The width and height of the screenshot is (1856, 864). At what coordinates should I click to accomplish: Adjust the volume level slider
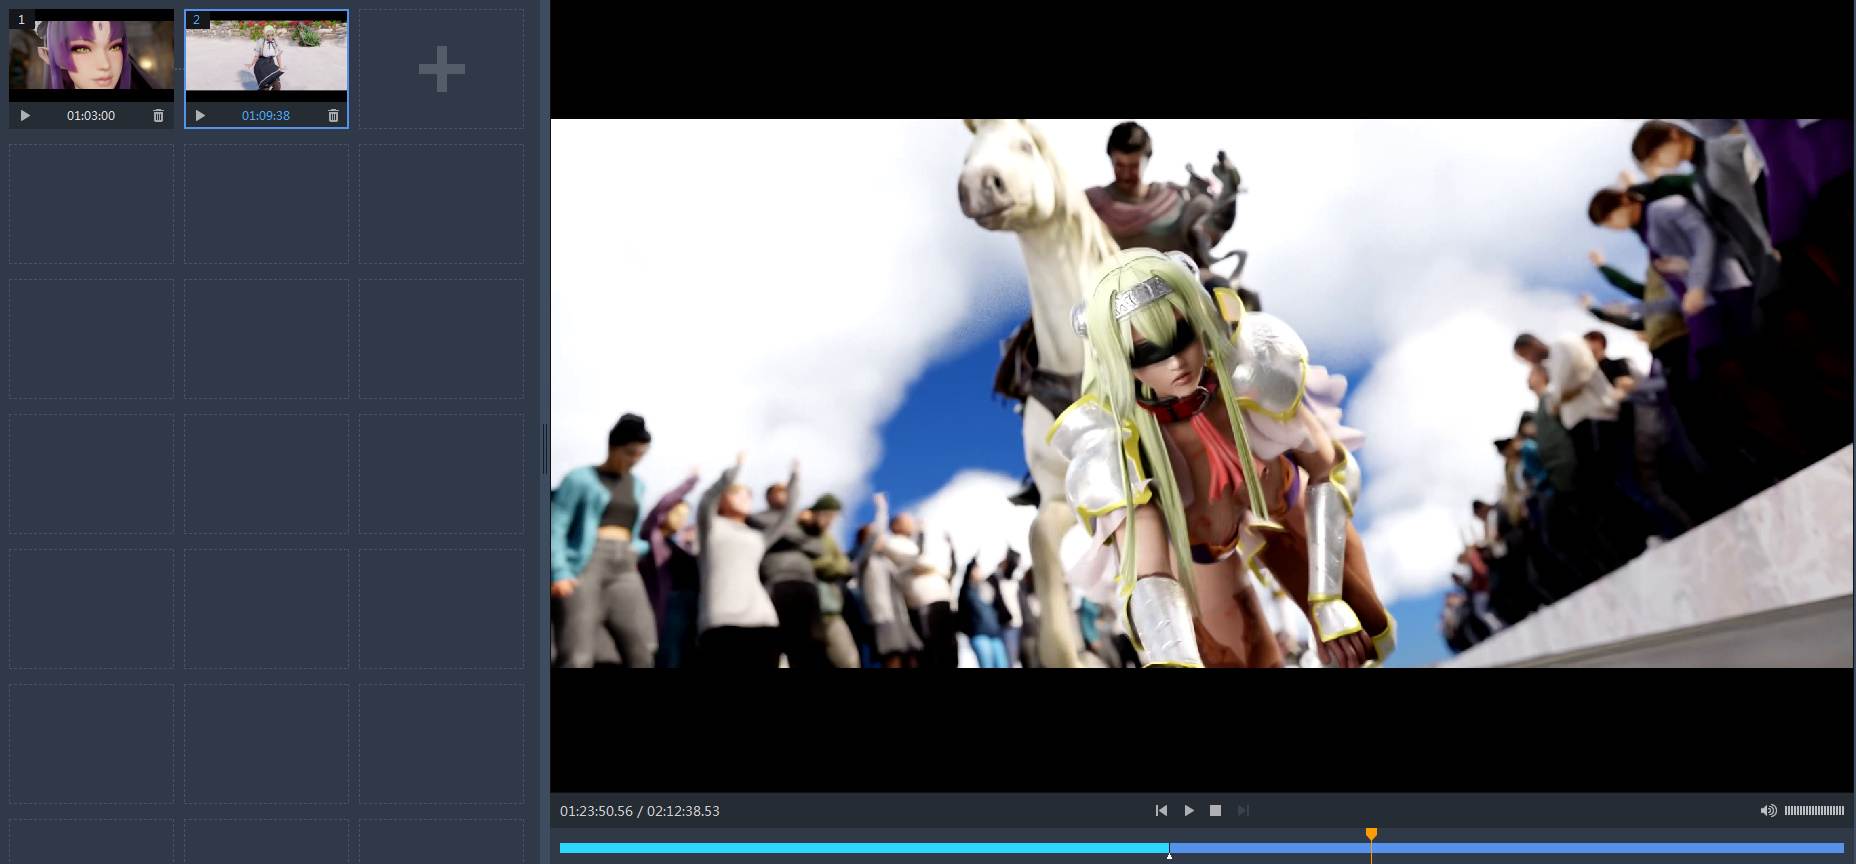click(x=1814, y=811)
